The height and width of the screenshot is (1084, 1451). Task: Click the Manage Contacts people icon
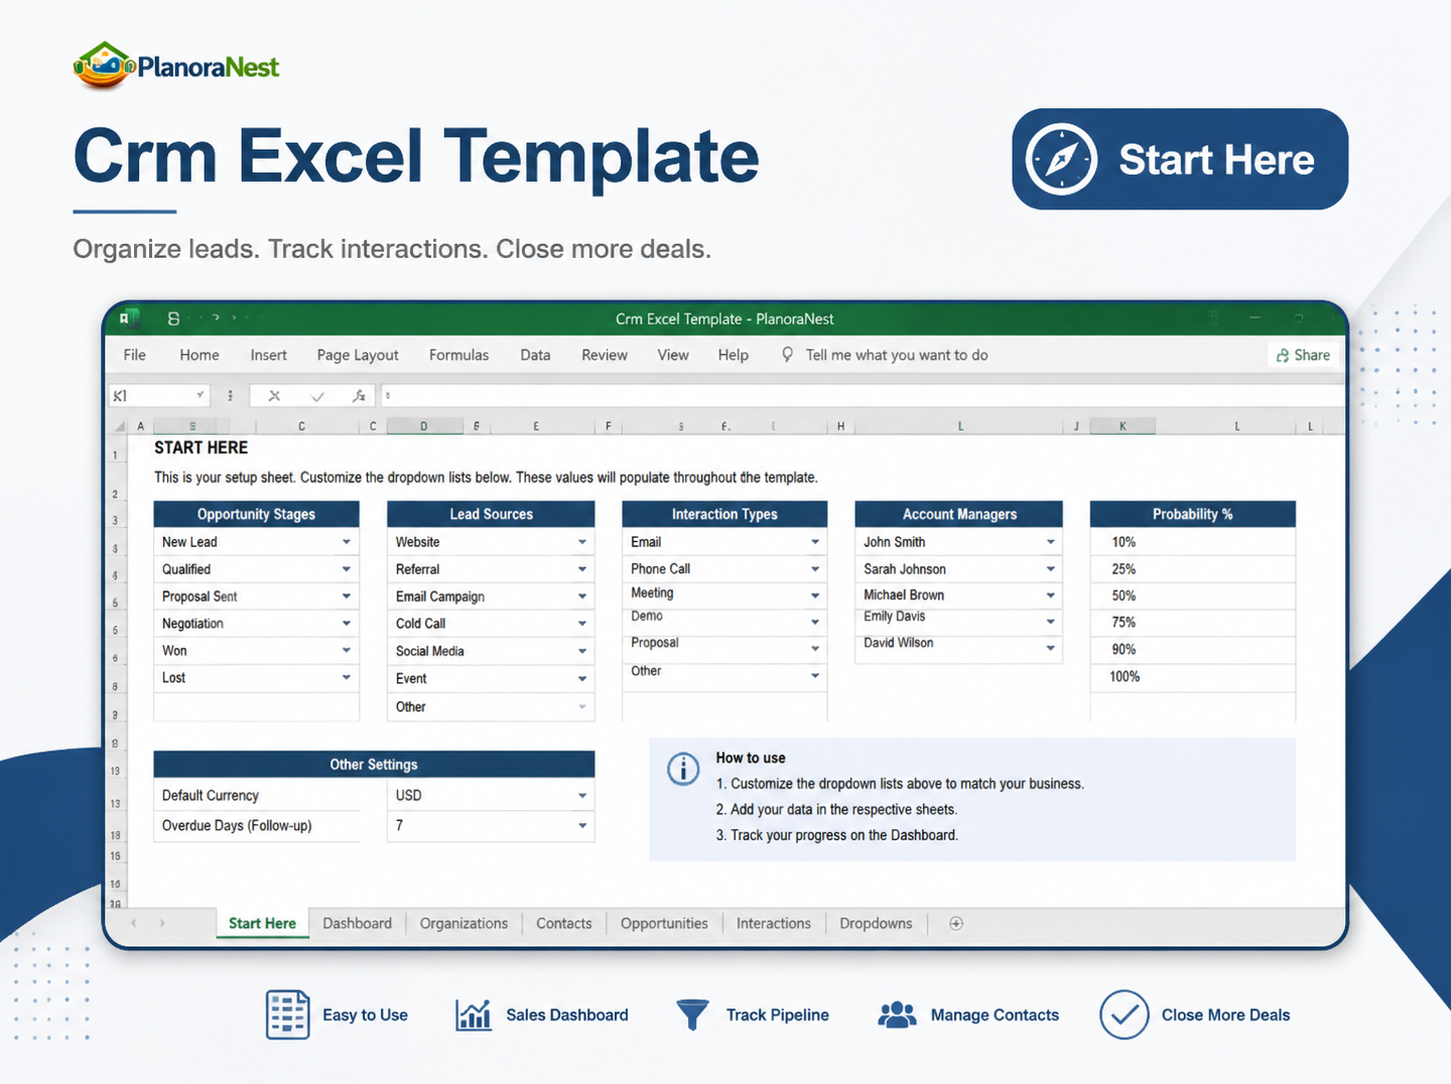coord(897,1015)
